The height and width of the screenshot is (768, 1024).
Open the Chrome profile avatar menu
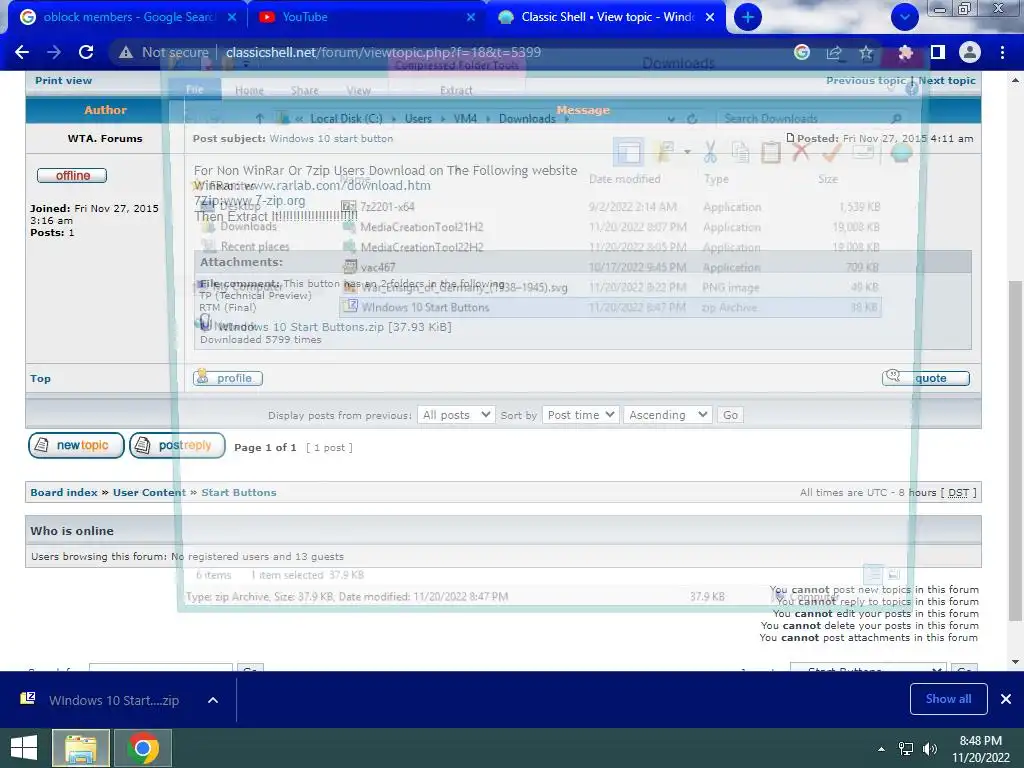(x=970, y=52)
